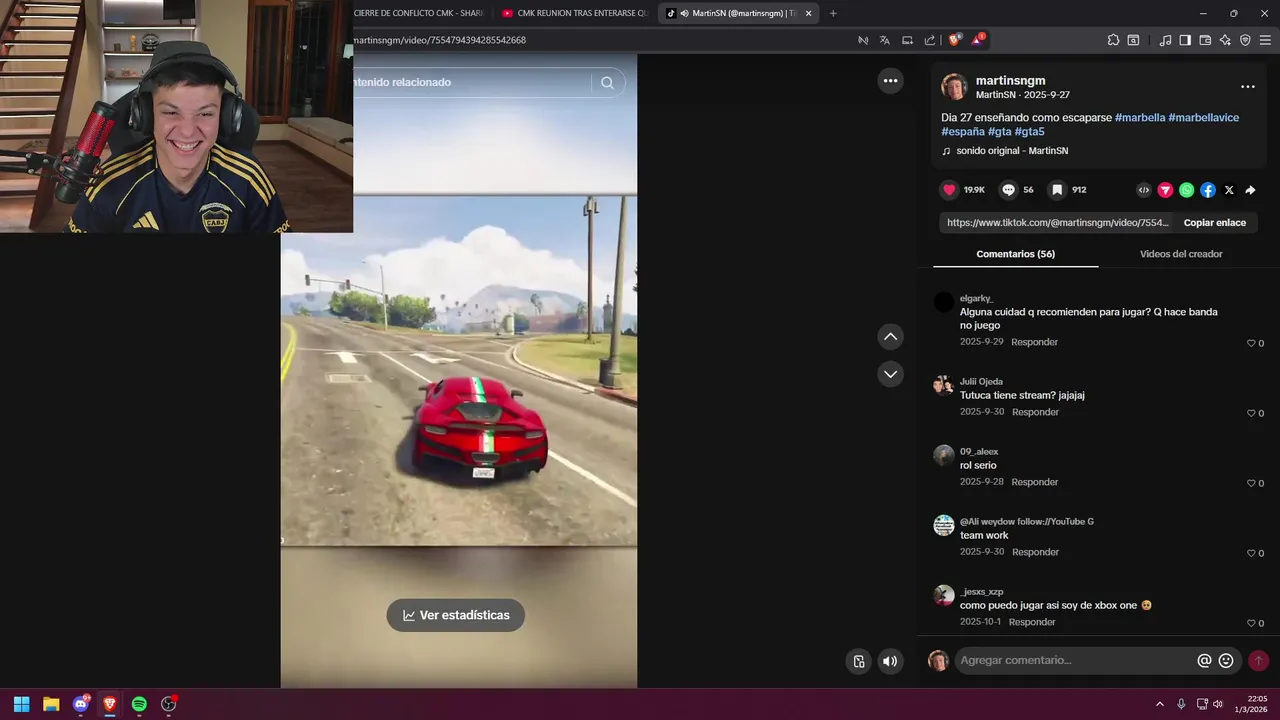Click the Agregar comentario input field
Viewport: 1280px width, 720px height.
coord(1075,660)
